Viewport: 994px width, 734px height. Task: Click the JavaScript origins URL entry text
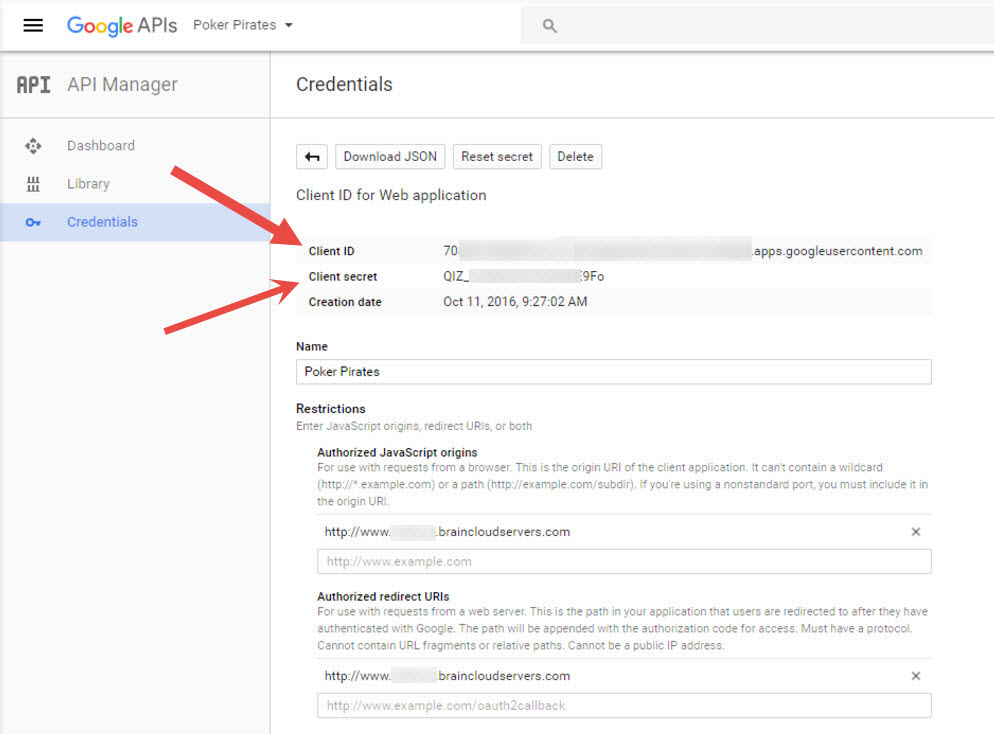click(x=448, y=532)
